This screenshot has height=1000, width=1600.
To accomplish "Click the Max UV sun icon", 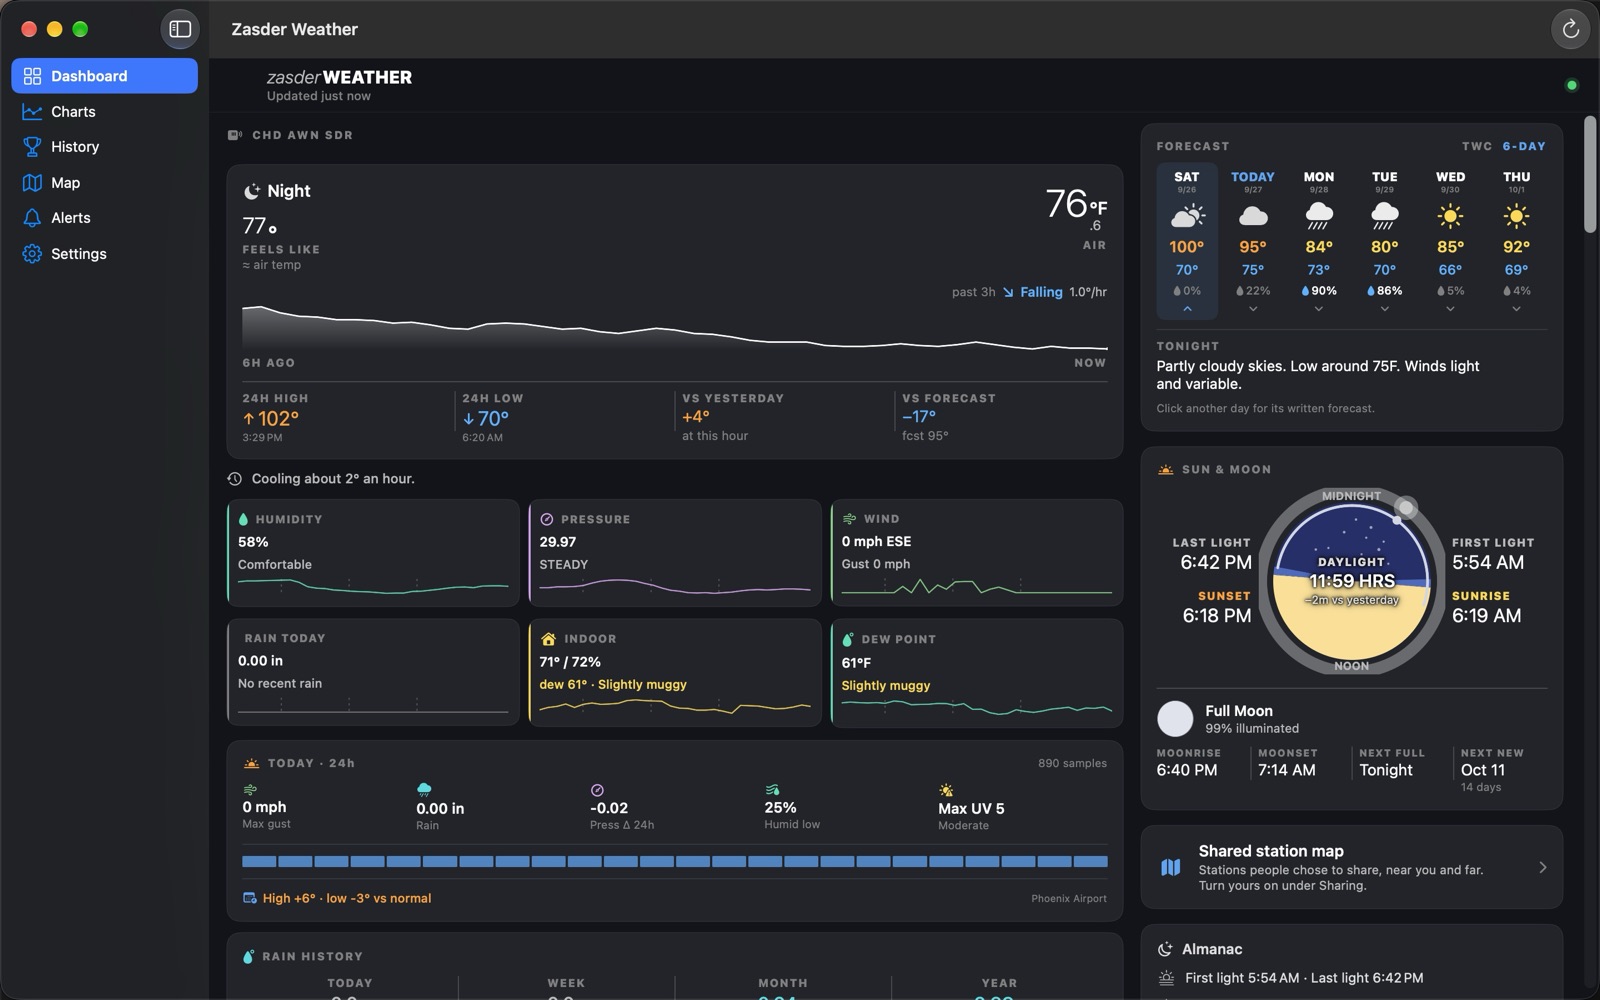I will pos(946,790).
